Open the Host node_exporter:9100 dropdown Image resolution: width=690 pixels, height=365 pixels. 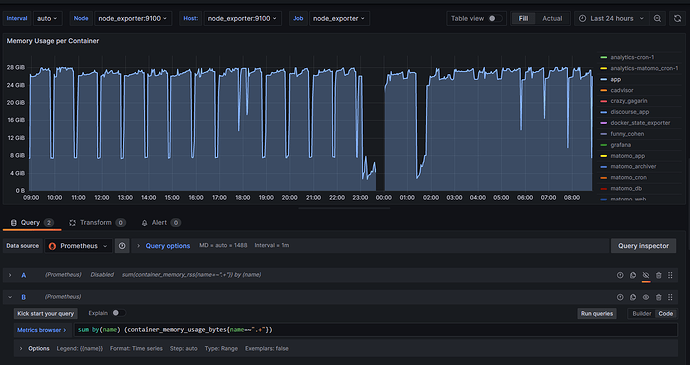click(242, 18)
